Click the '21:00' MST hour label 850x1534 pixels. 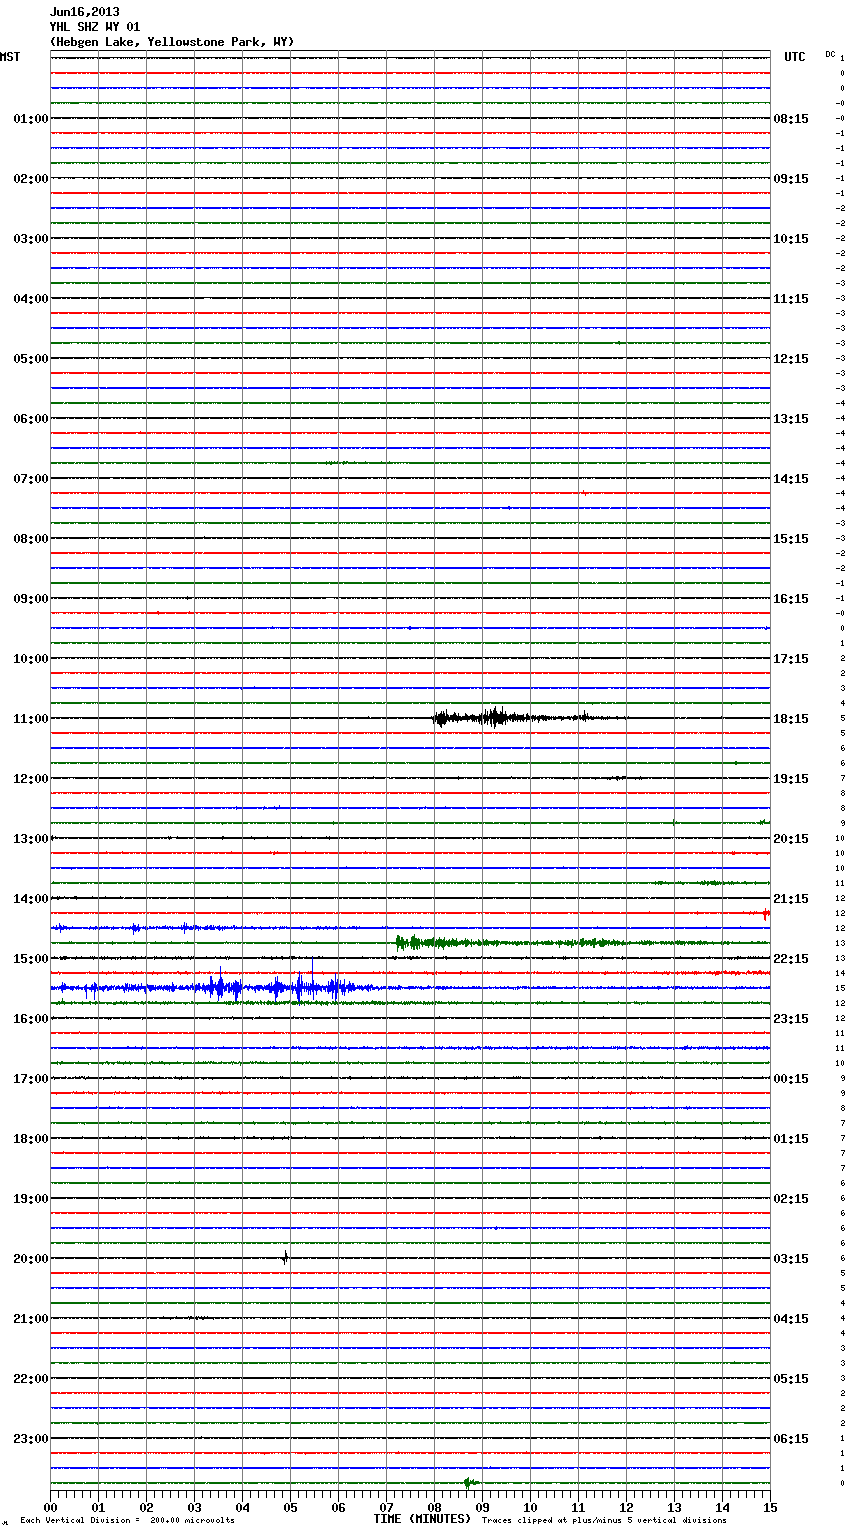30,1318
